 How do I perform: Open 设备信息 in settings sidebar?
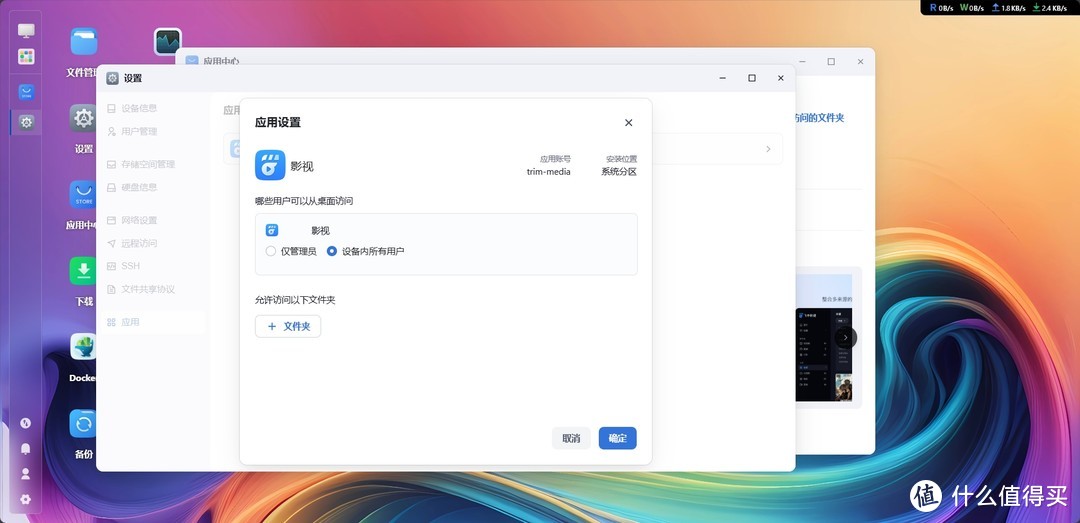[138, 108]
